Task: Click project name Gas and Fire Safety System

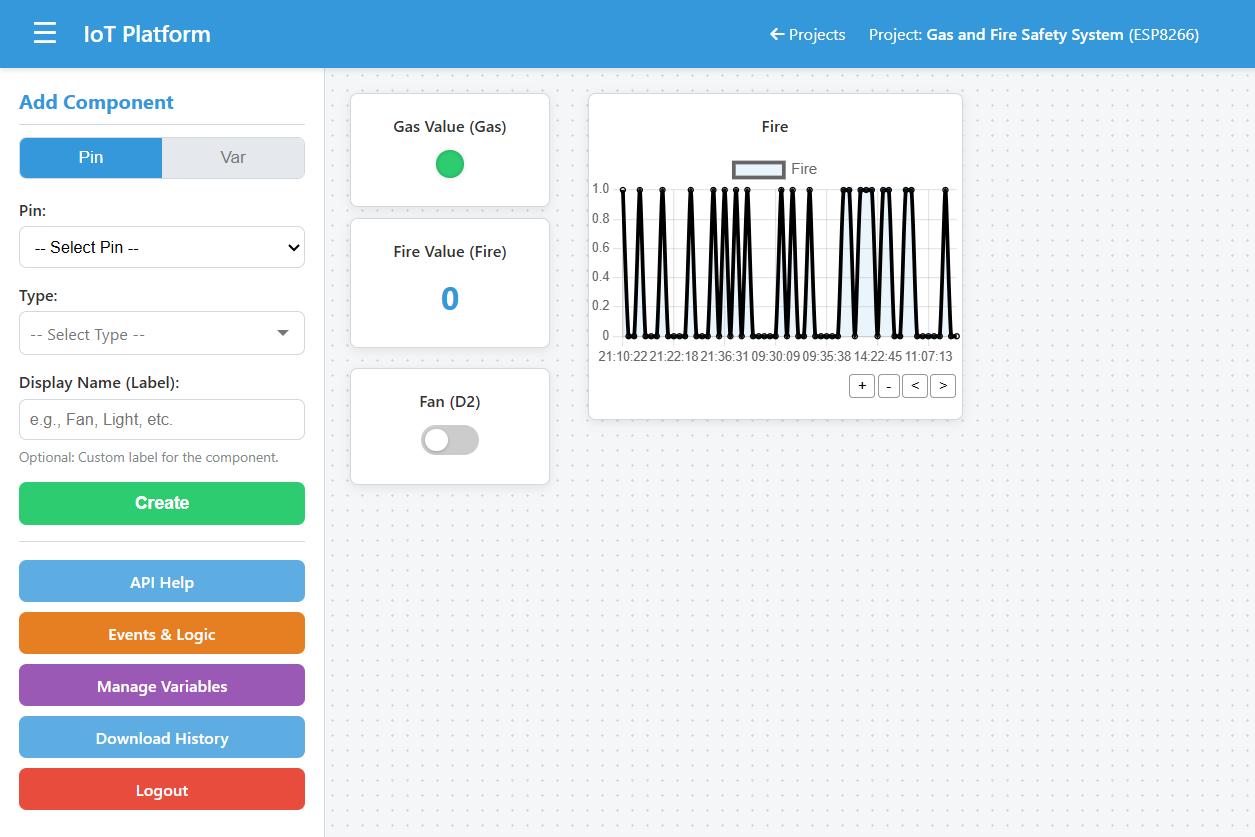Action: click(x=1025, y=34)
